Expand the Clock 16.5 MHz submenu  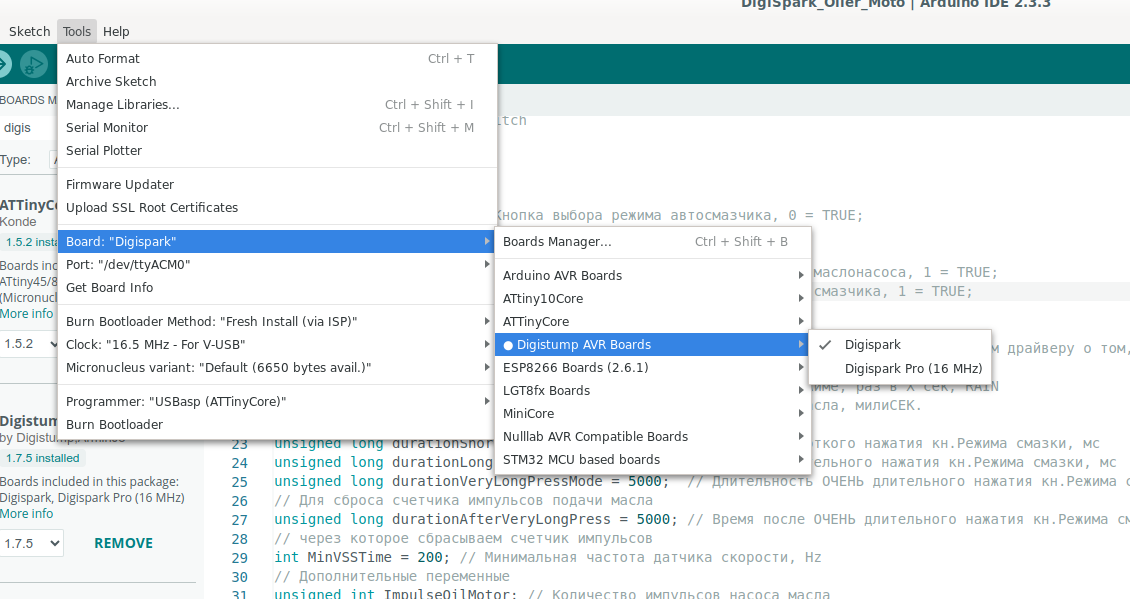pos(277,345)
